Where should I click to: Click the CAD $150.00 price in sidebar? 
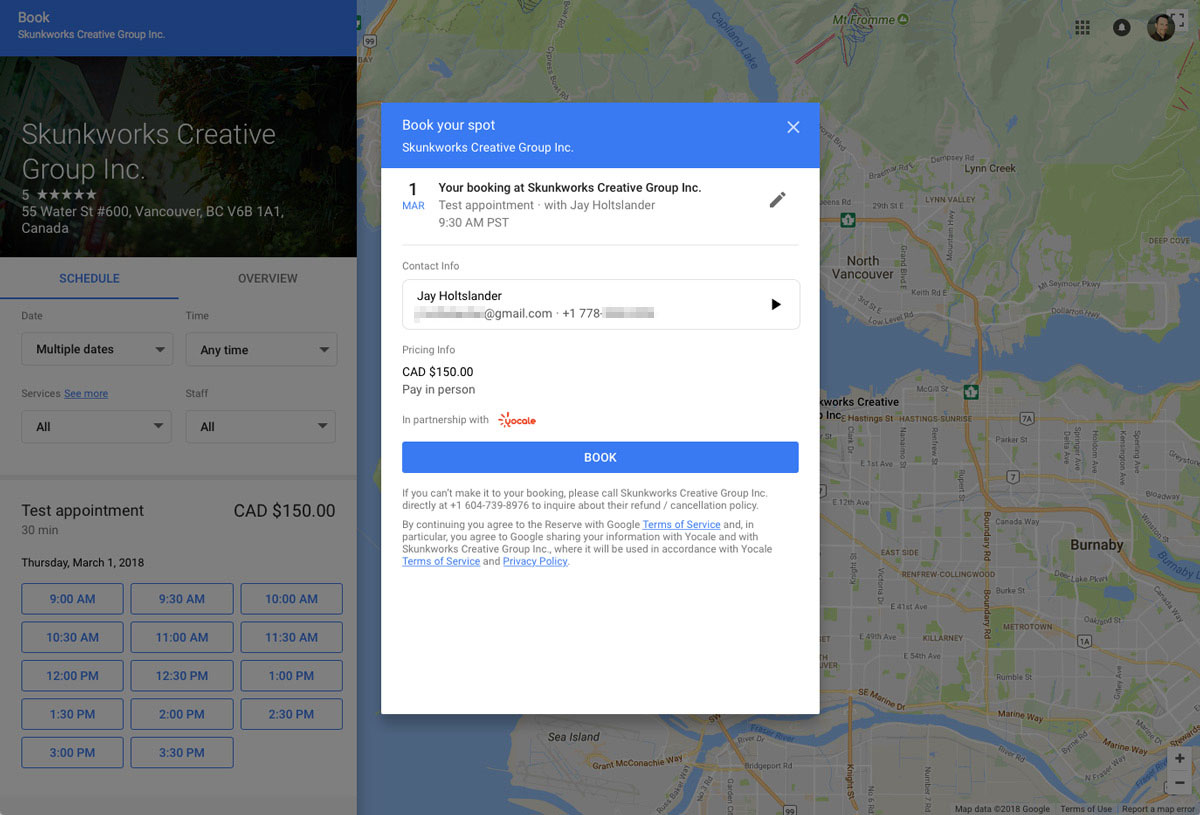pyautogui.click(x=284, y=511)
